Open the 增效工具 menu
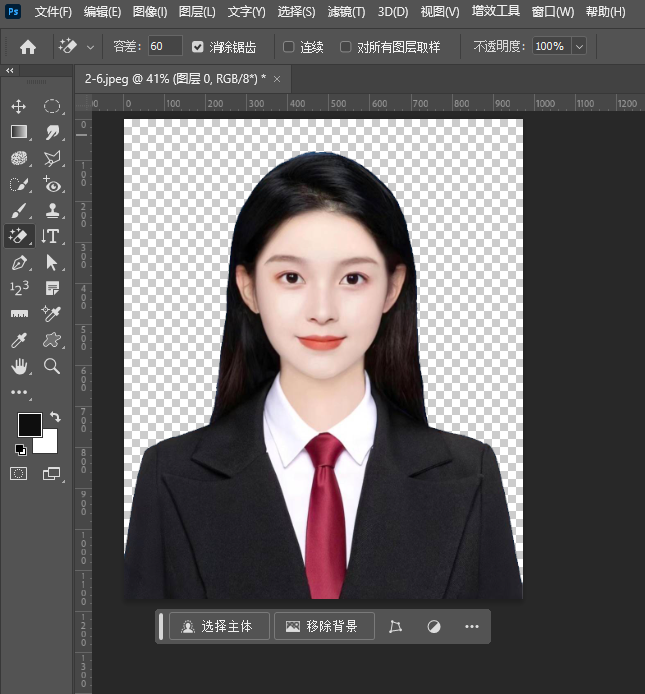 [496, 11]
